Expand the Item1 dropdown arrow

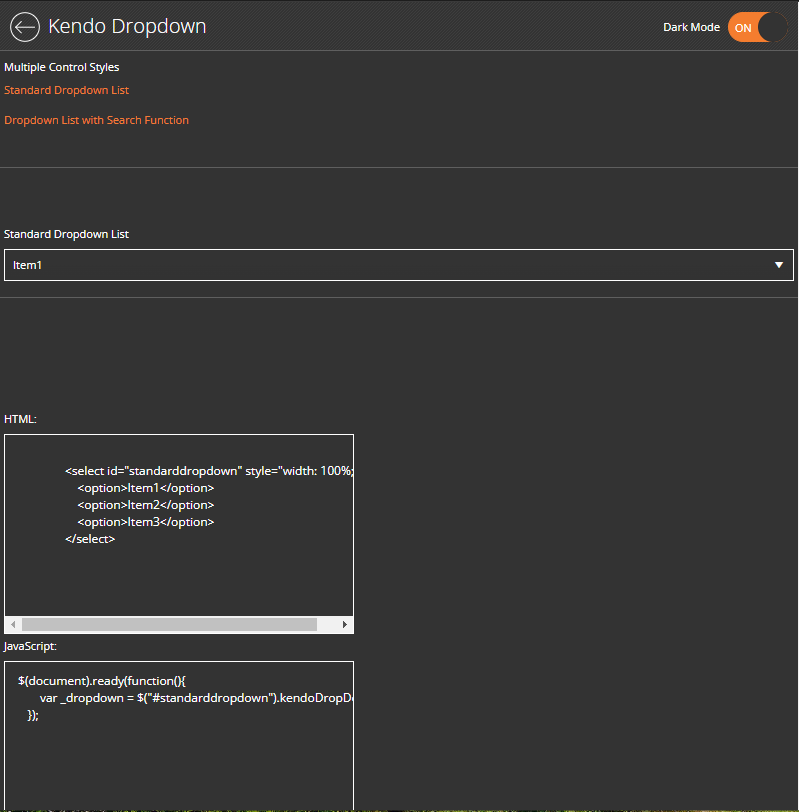779,265
